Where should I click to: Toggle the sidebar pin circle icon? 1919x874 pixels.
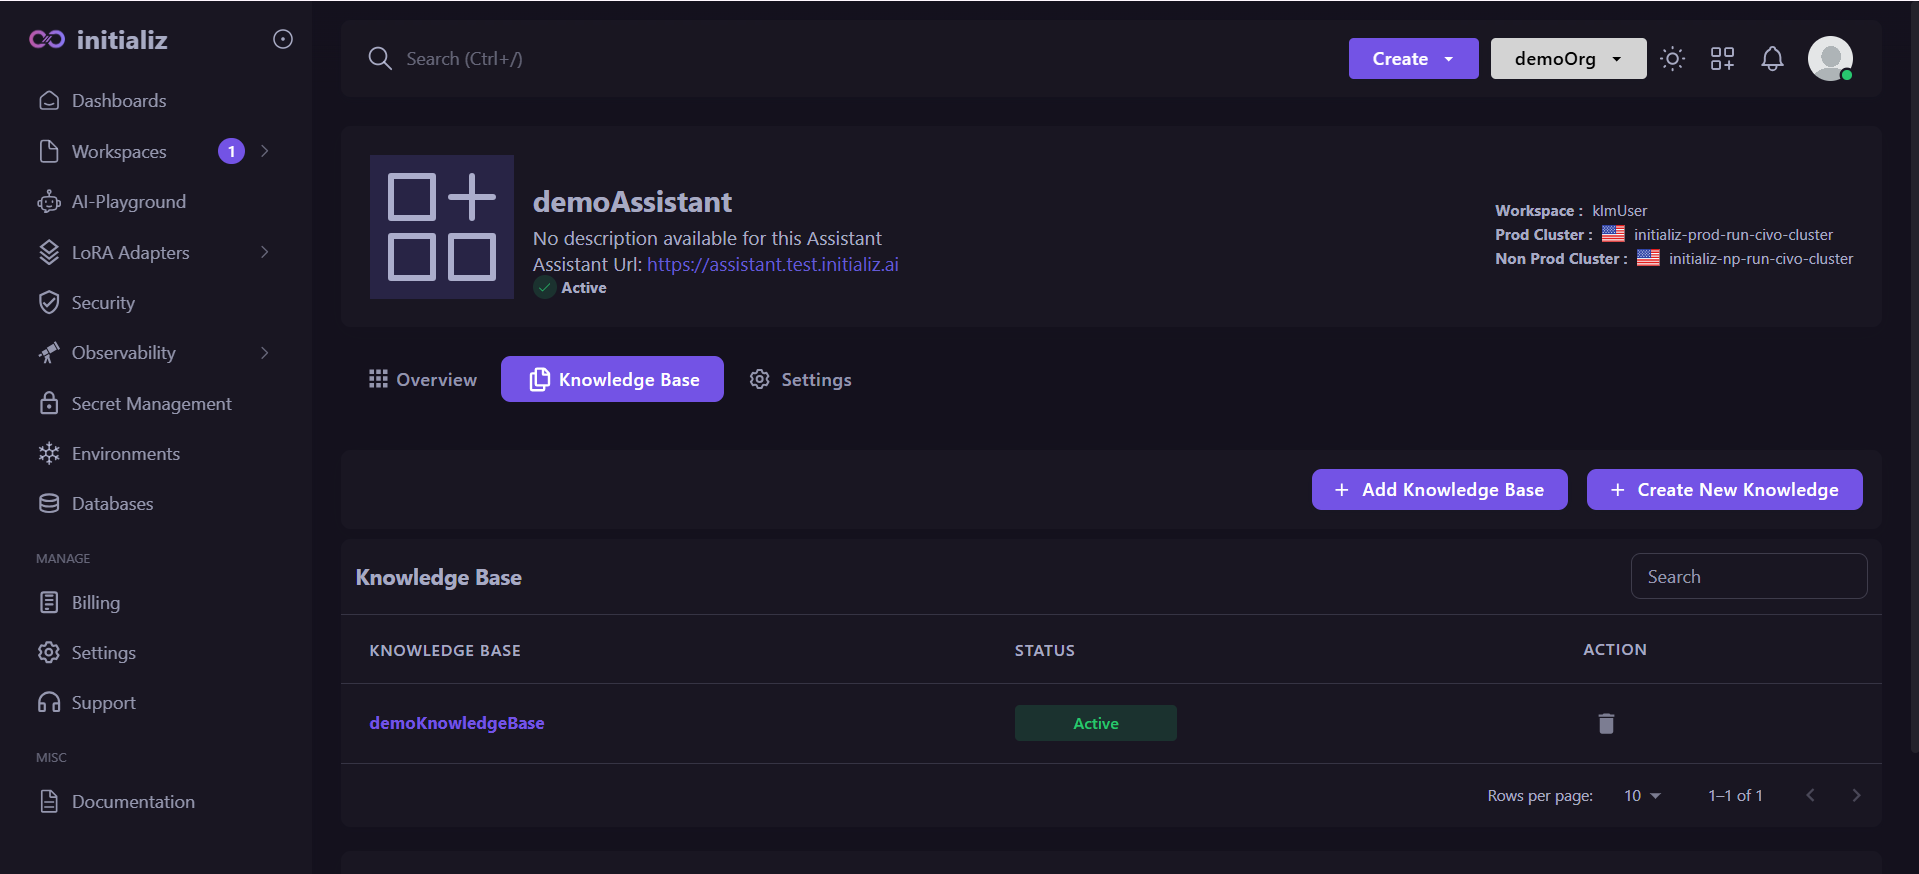pyautogui.click(x=283, y=39)
